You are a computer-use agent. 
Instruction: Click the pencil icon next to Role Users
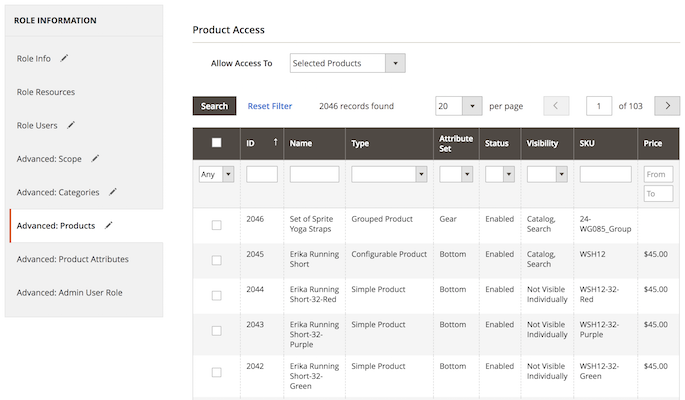(x=71, y=125)
